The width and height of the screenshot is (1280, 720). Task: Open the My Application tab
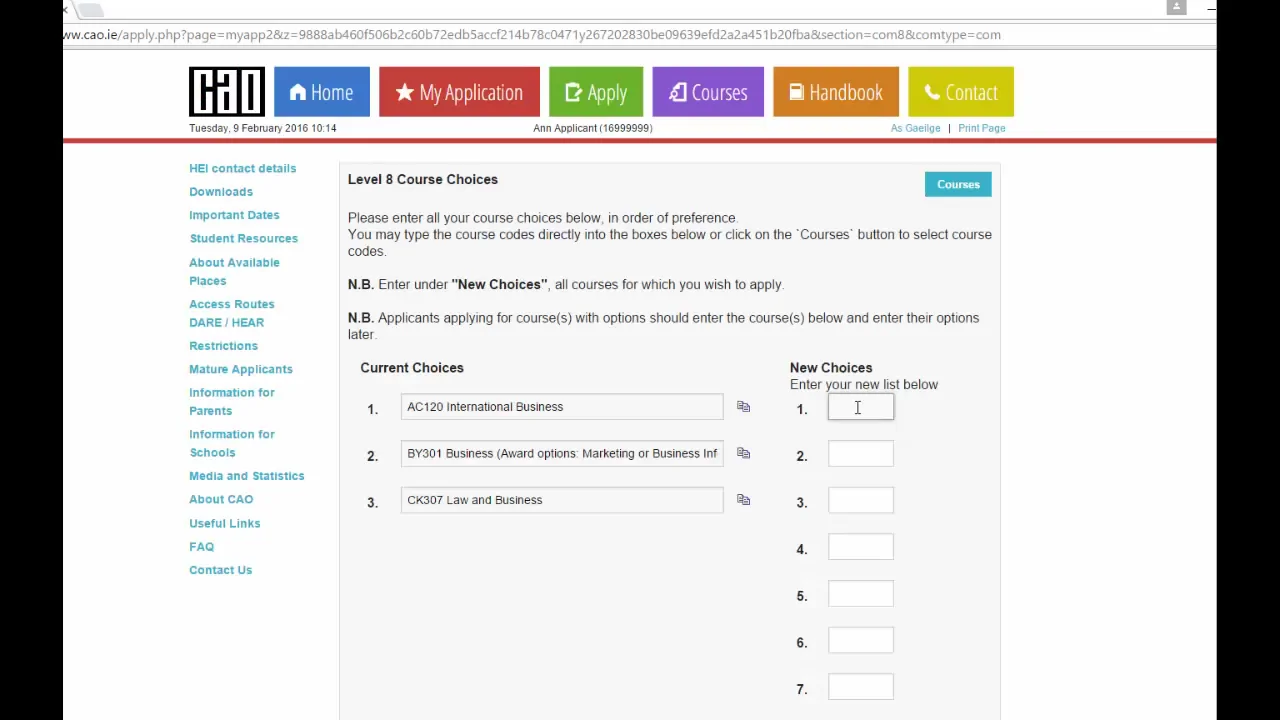tap(459, 92)
